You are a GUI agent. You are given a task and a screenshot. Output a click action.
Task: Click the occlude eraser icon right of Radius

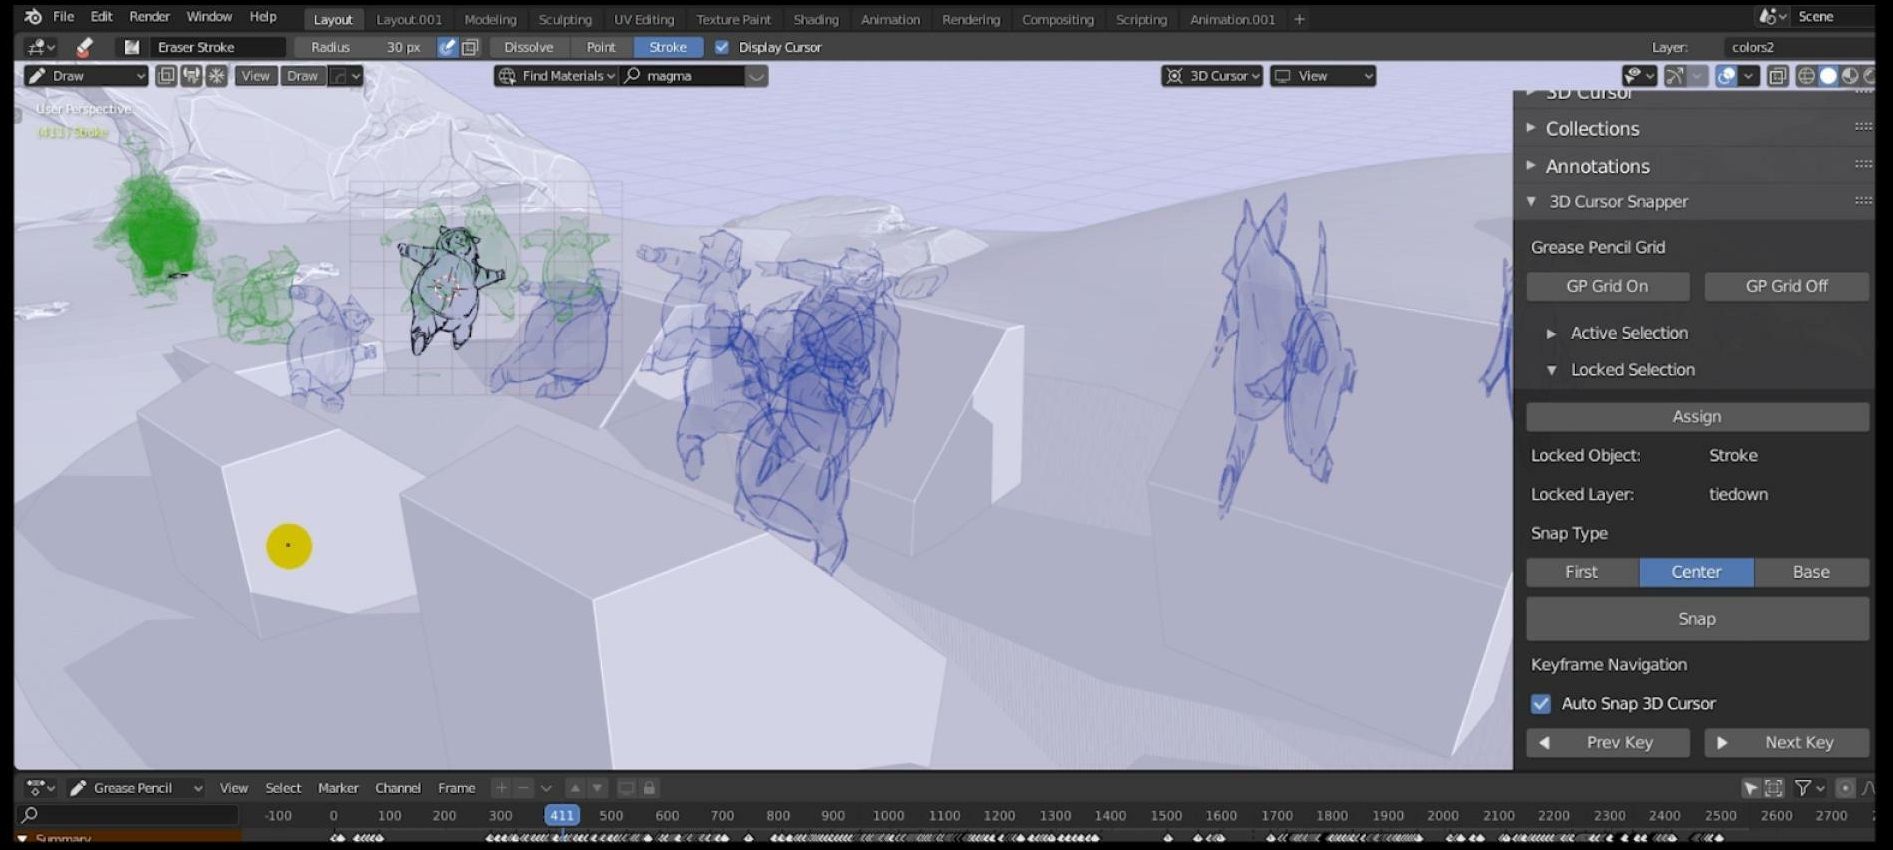470,47
